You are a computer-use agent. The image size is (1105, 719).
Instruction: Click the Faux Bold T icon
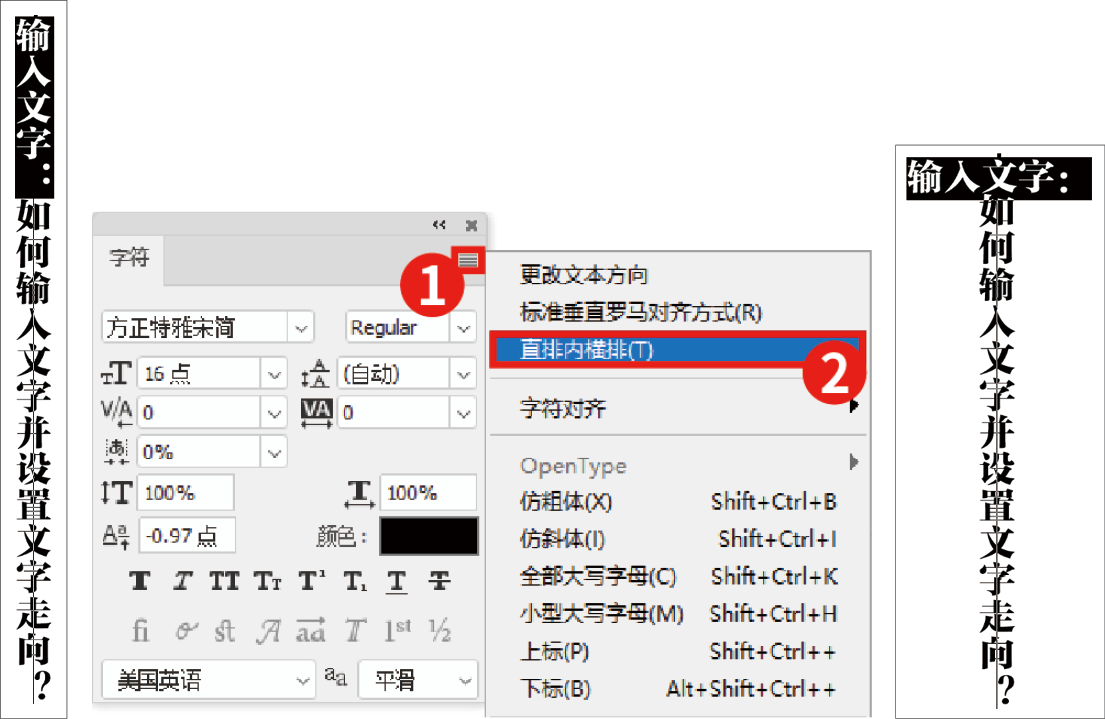click(142, 581)
